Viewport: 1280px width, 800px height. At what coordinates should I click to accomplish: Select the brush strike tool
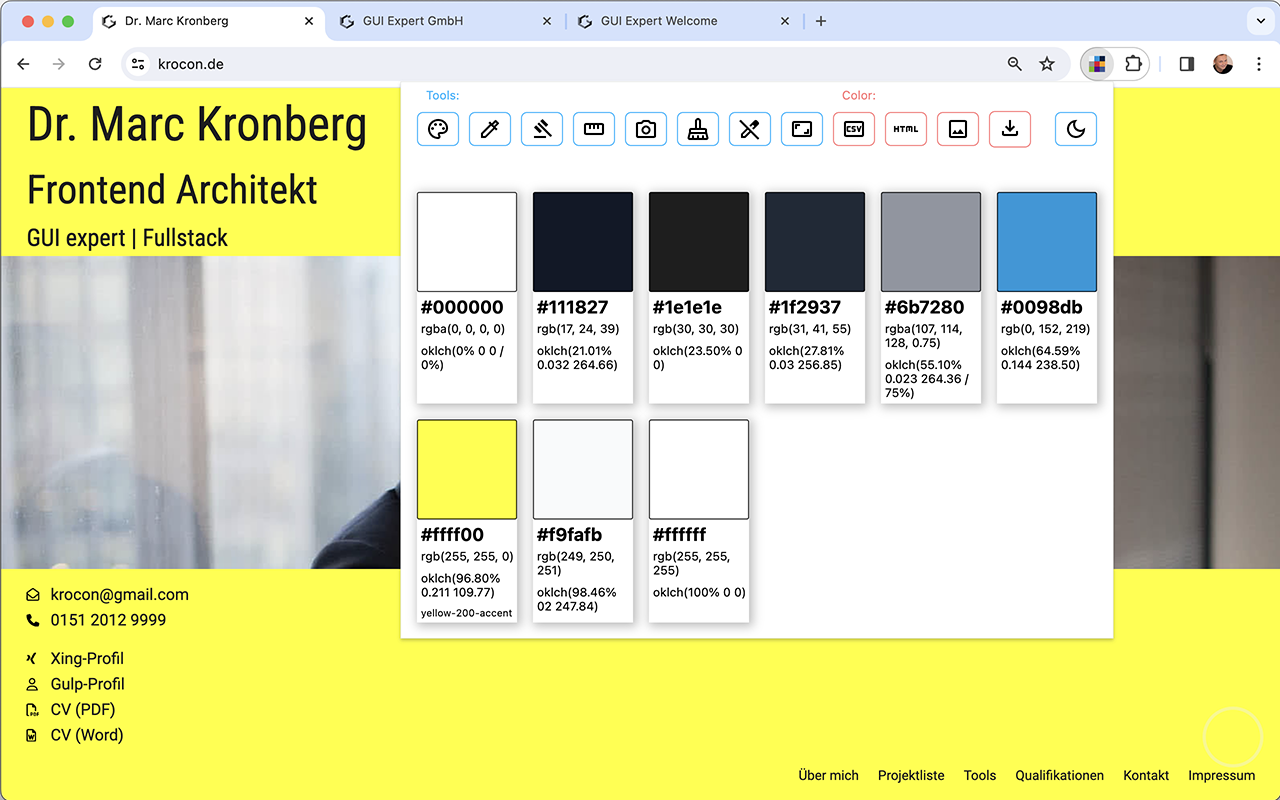tap(542, 128)
